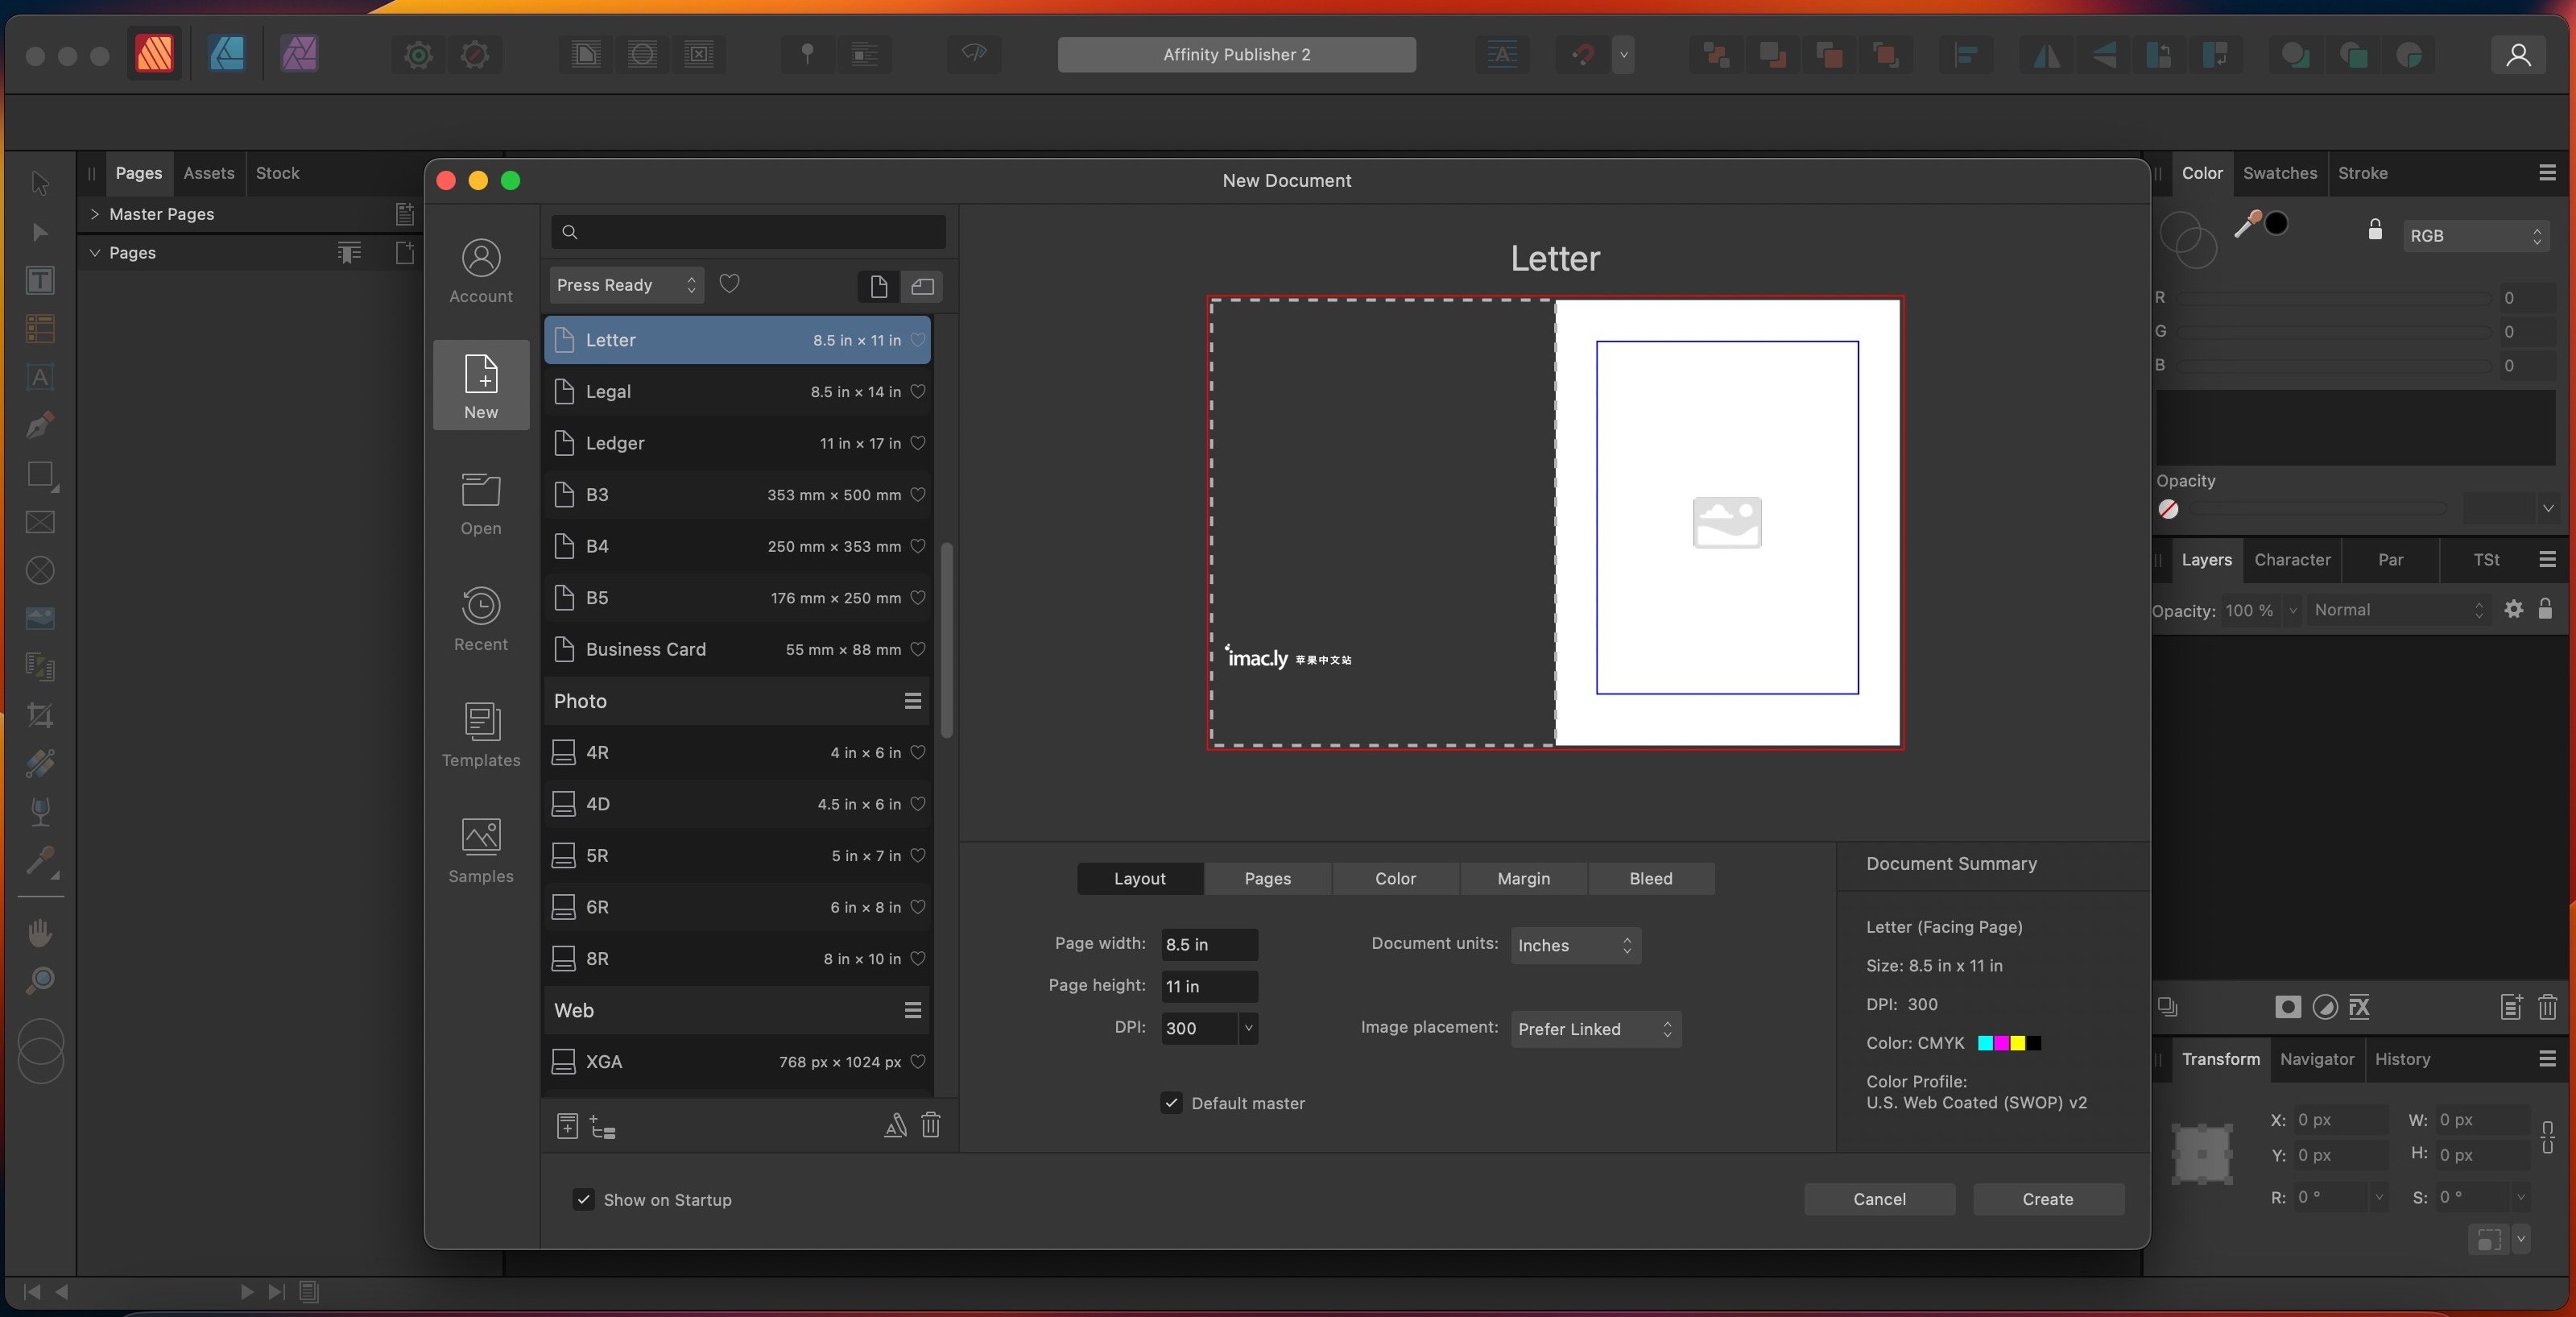Open the Recent documents section

point(481,618)
